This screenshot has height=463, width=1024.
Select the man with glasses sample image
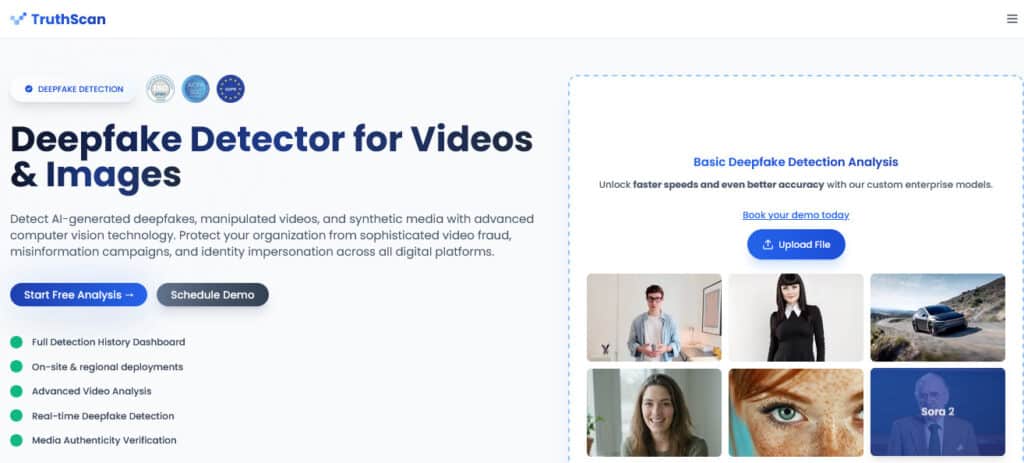click(654, 317)
